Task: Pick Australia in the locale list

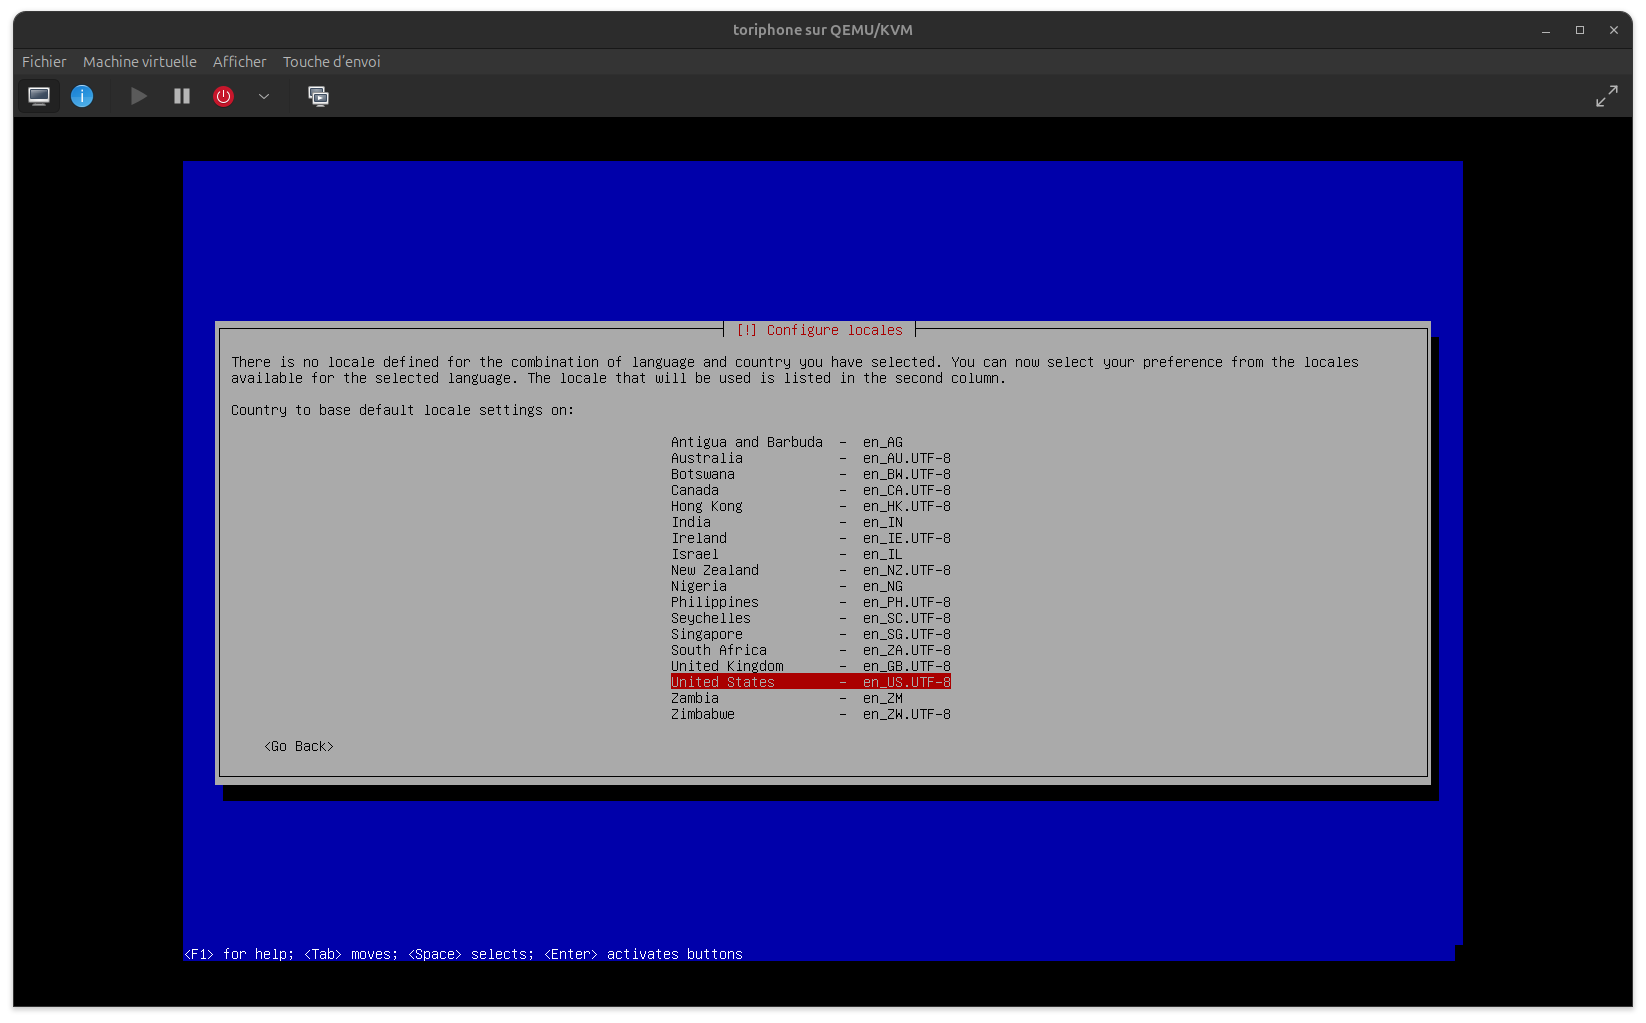Action: coord(707,458)
